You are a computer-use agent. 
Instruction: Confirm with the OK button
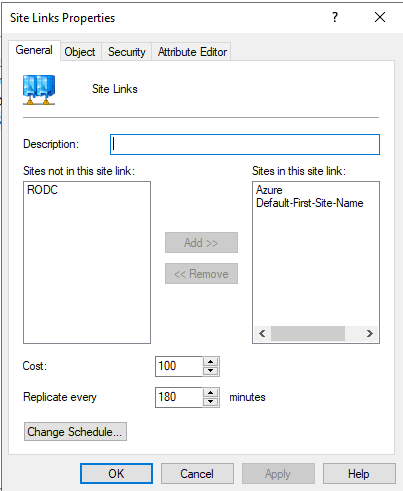point(116,473)
